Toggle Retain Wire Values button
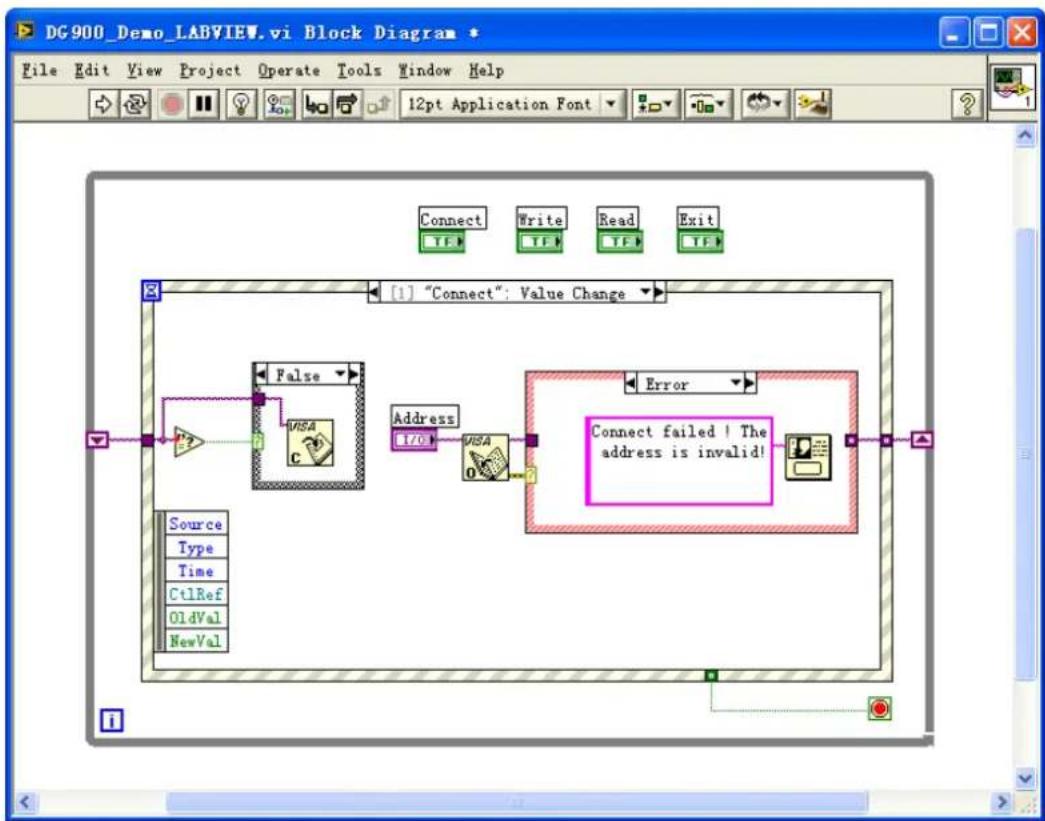Viewport: 1045px width, 821px height. tap(277, 105)
